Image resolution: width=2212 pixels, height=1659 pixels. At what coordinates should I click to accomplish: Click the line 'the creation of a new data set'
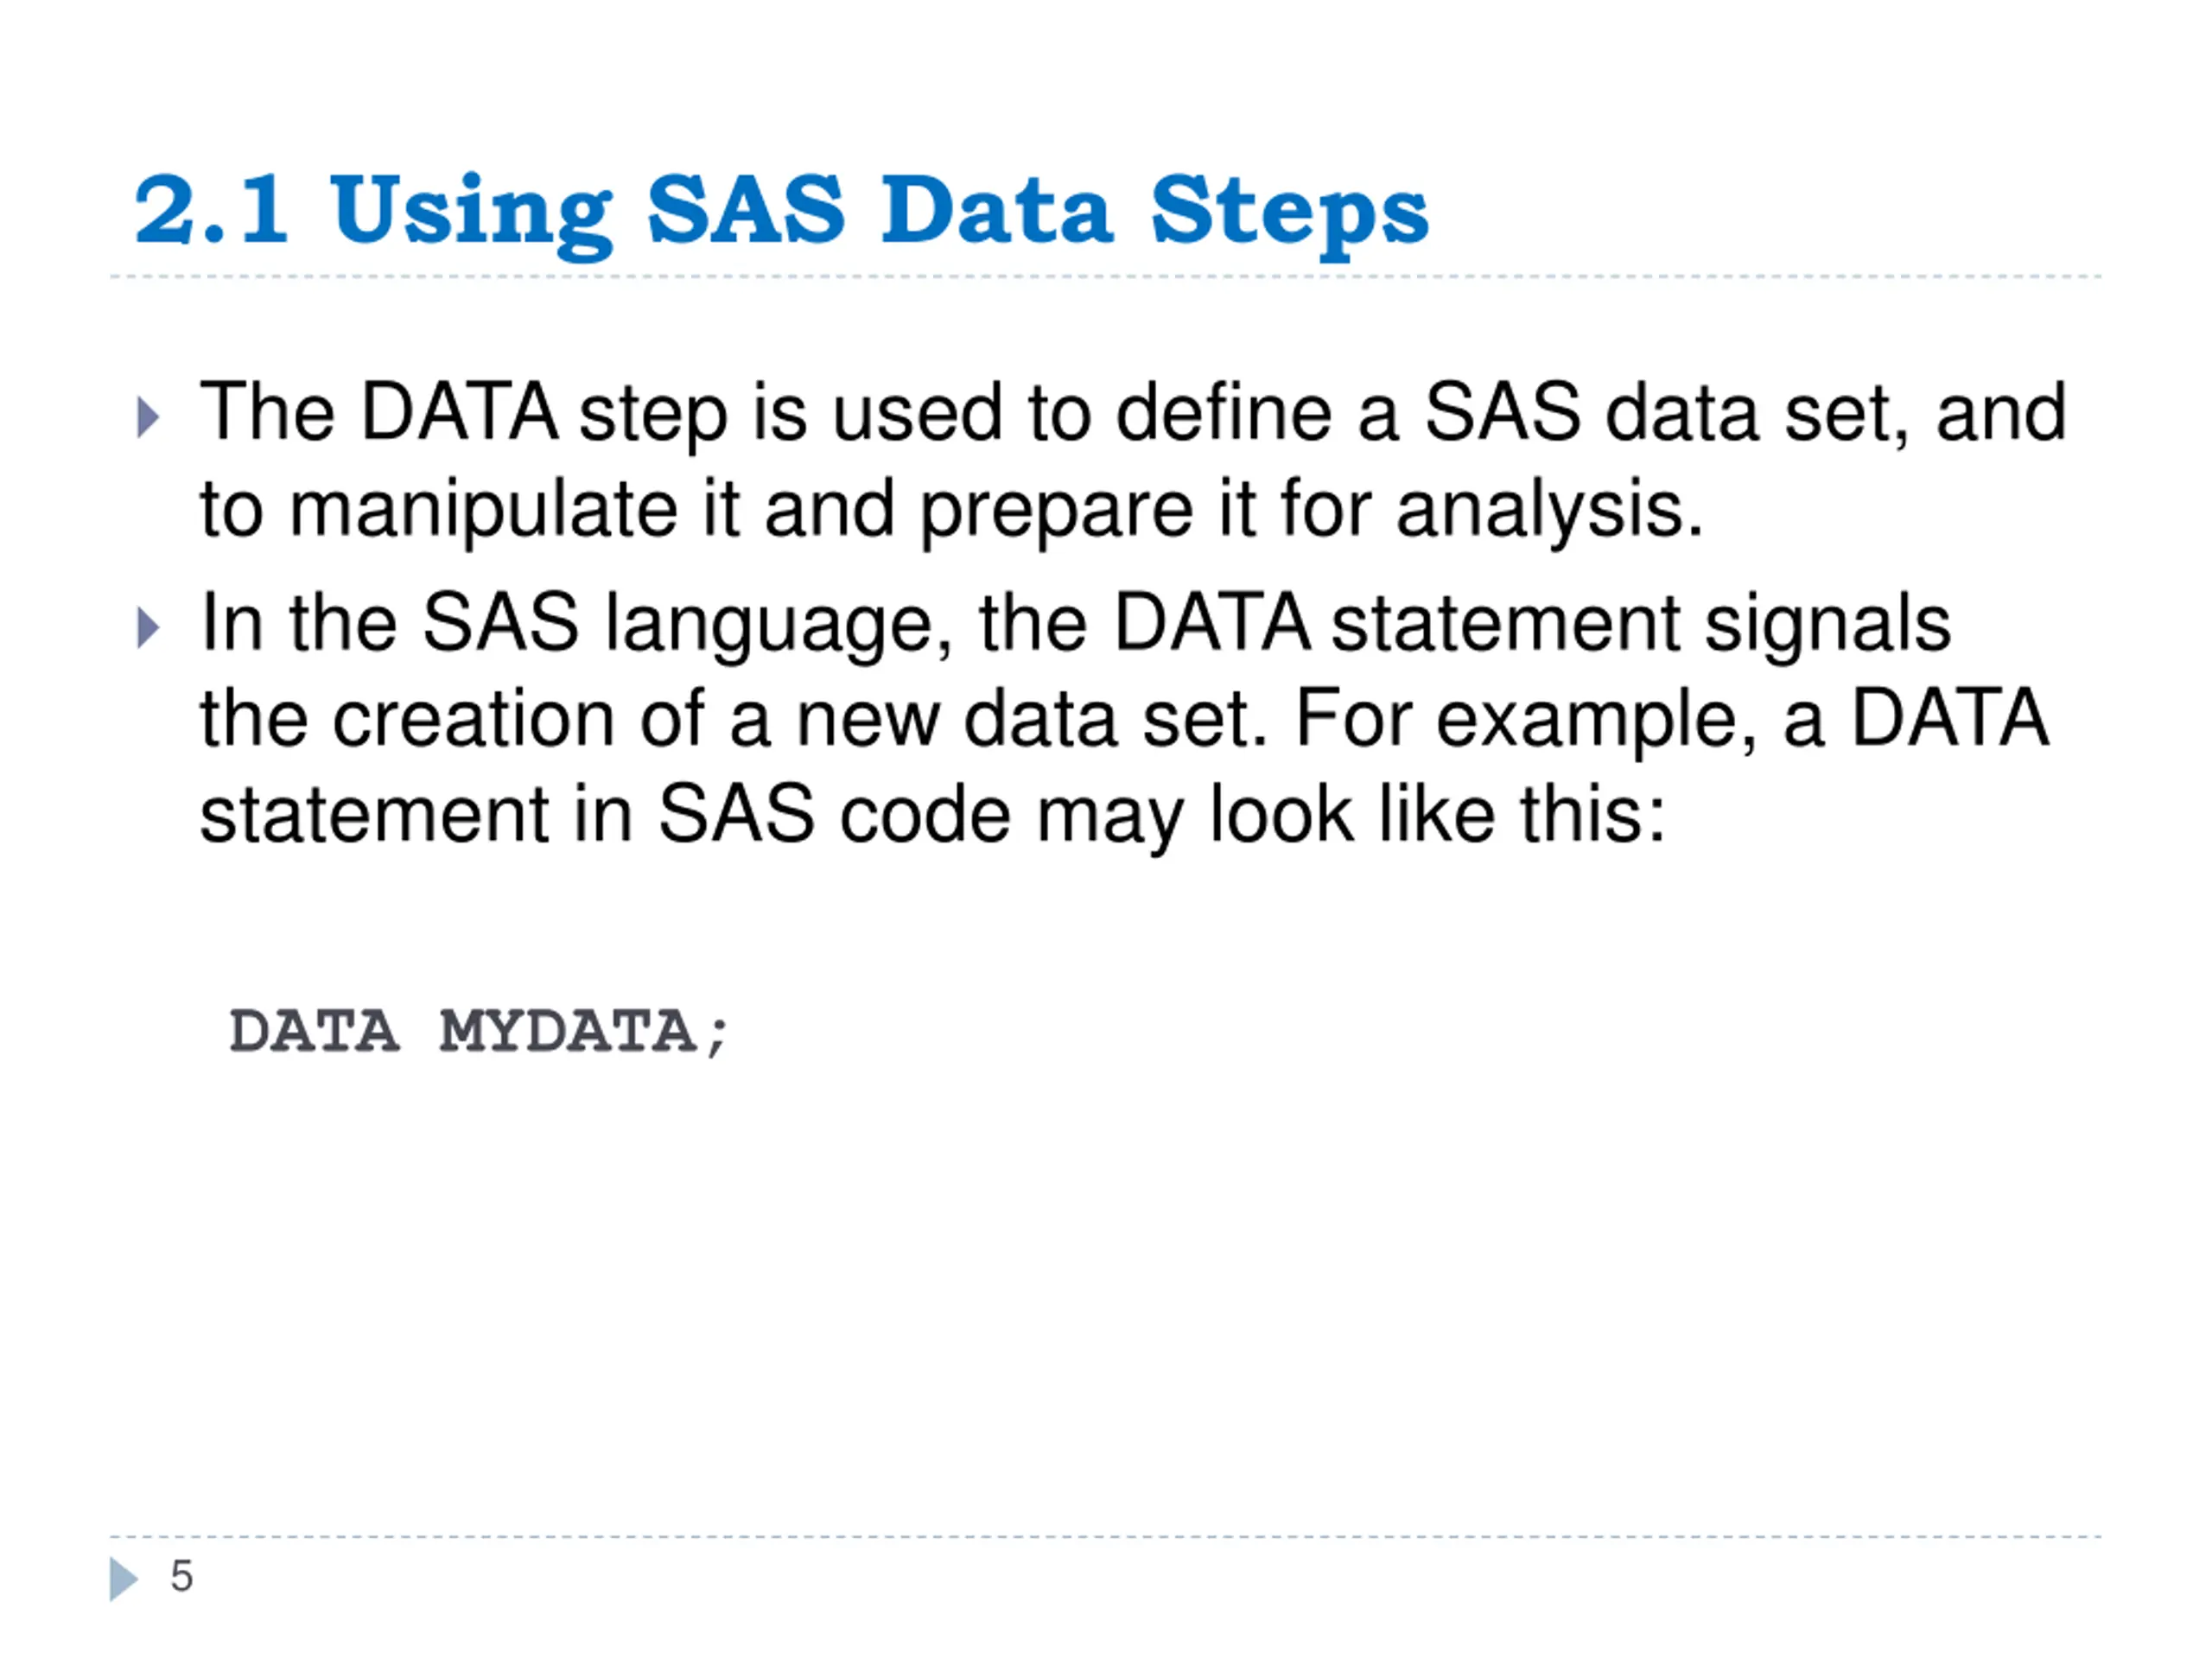tap(1125, 719)
